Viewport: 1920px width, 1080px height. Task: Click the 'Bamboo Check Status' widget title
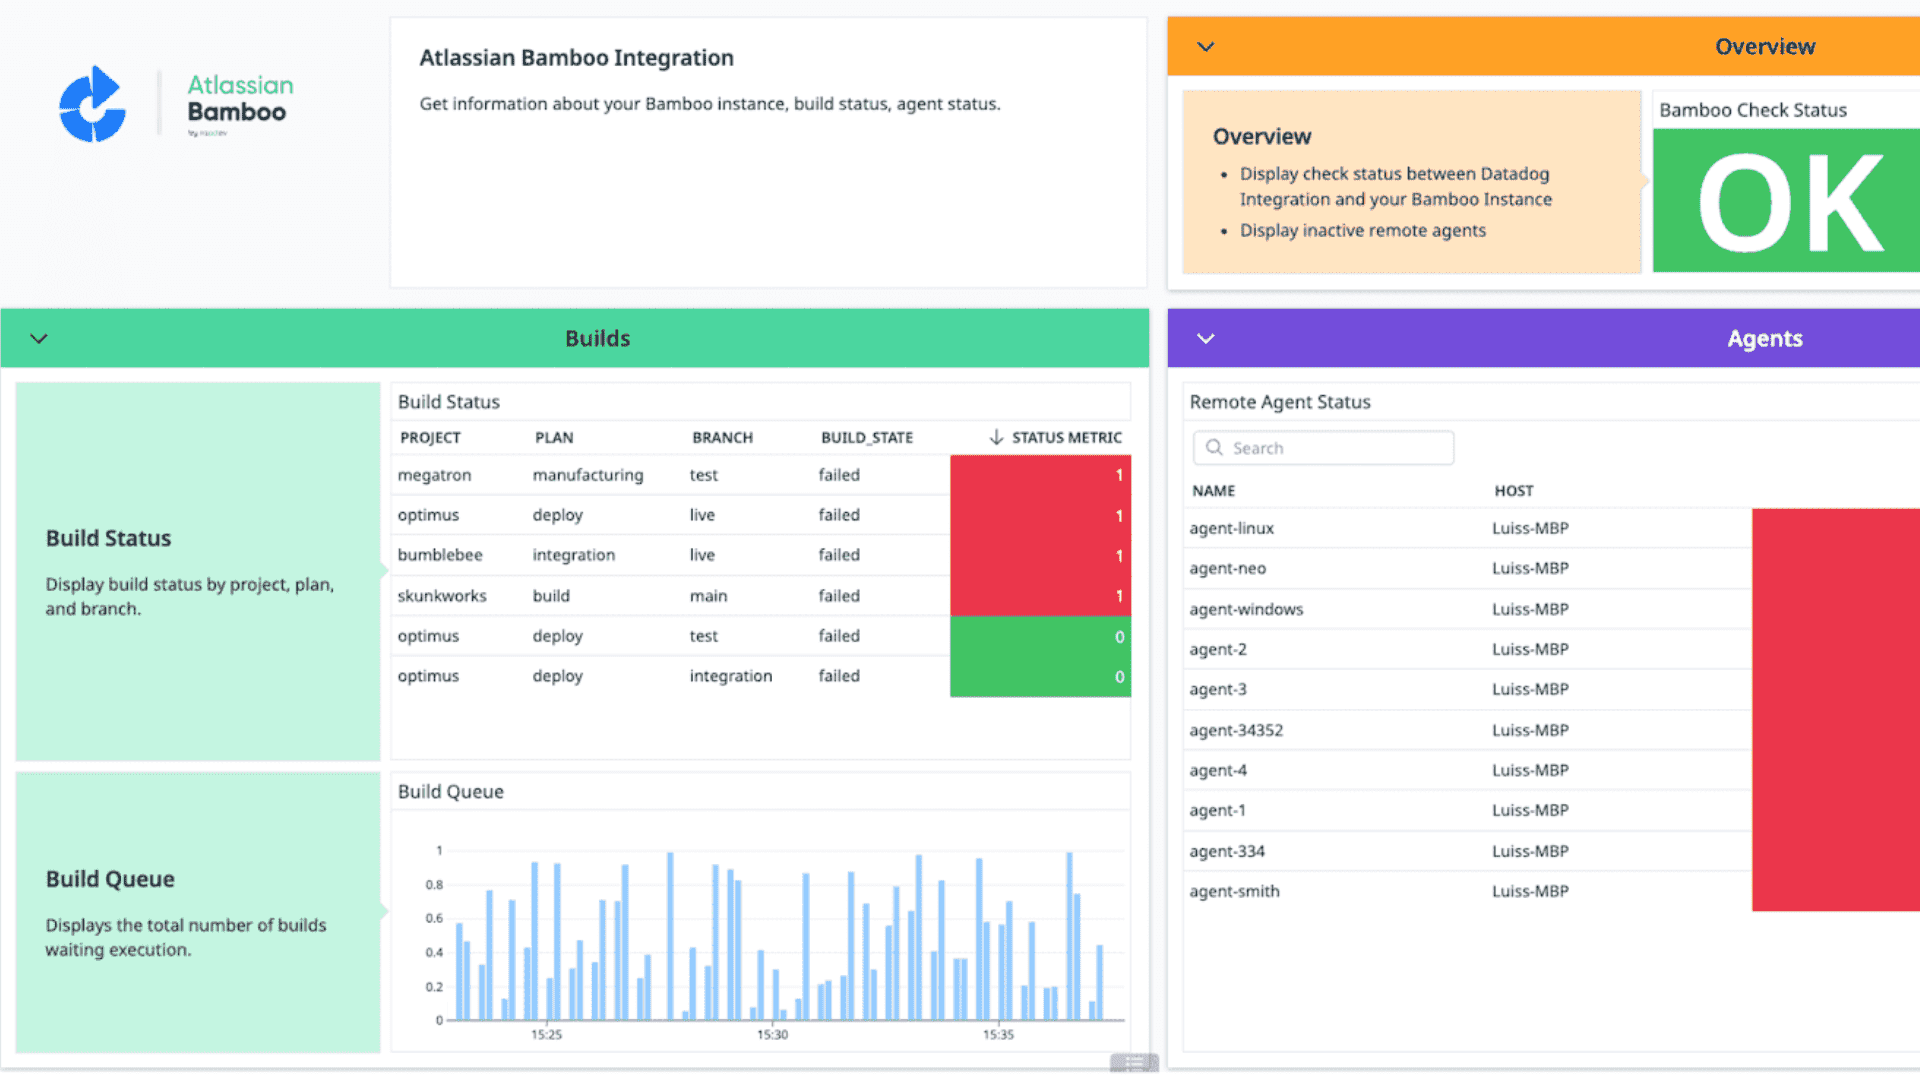point(1752,110)
